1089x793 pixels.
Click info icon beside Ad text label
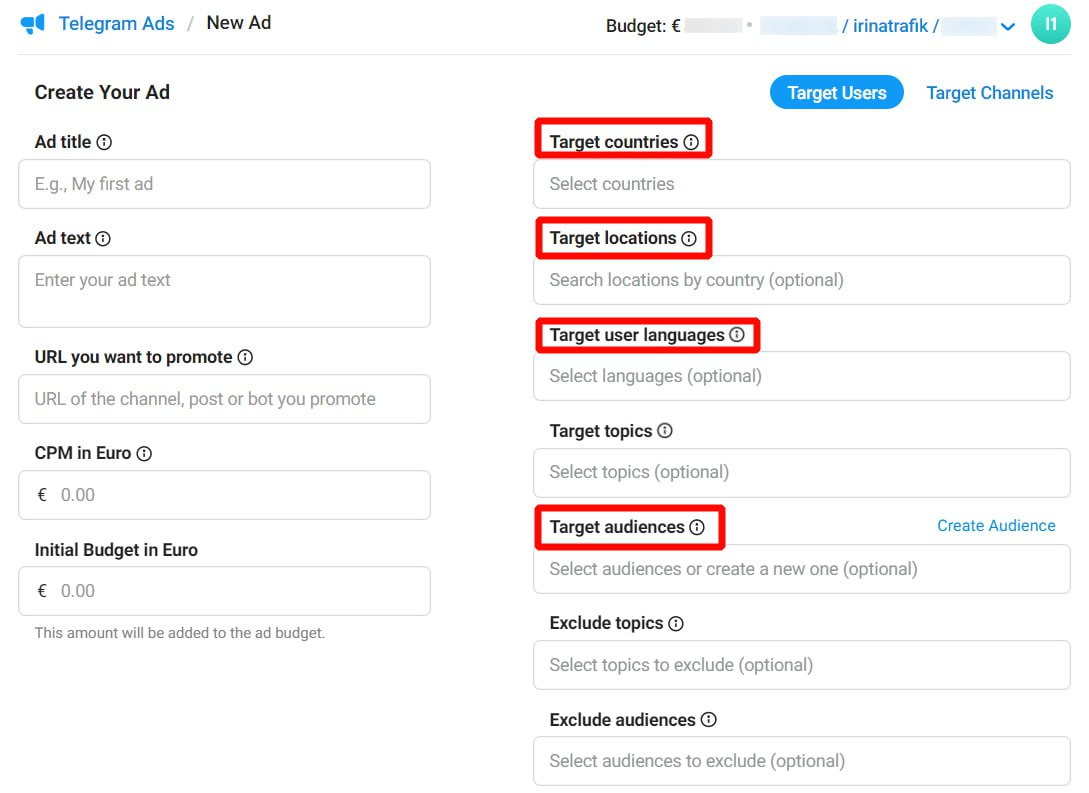pyautogui.click(x=103, y=239)
